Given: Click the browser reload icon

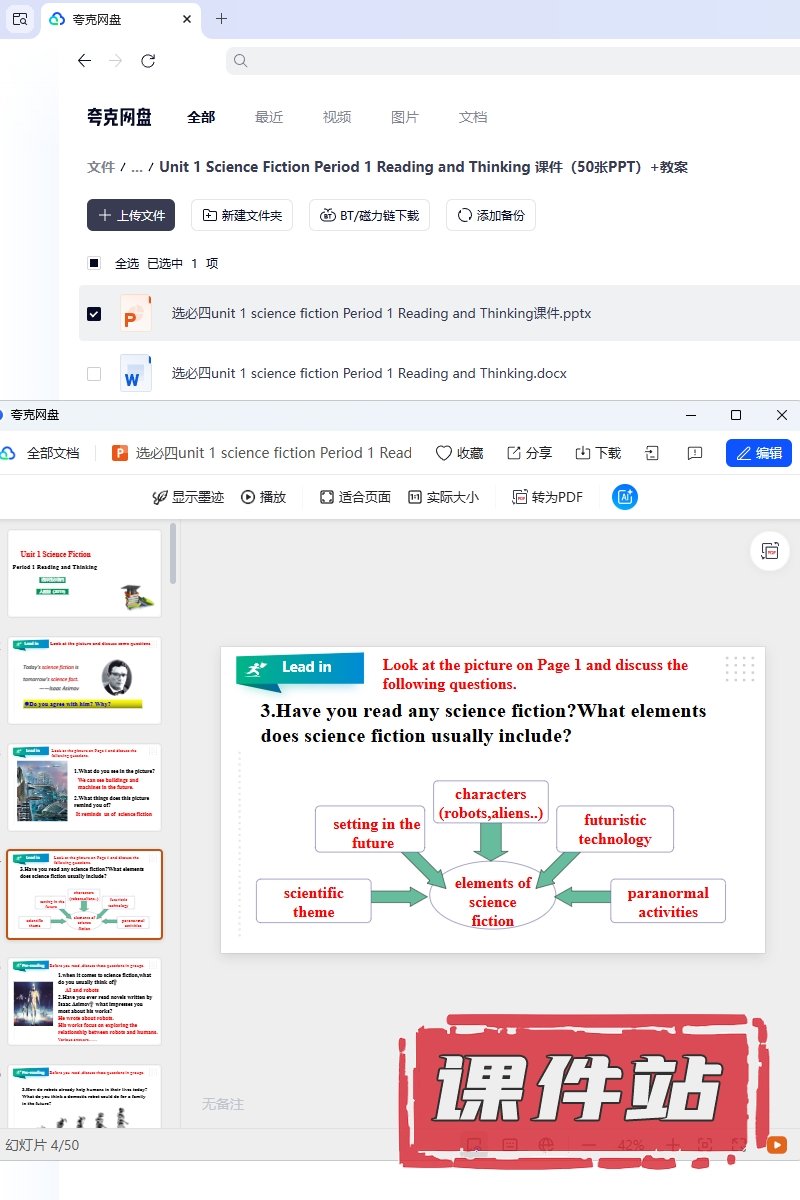Looking at the screenshot, I should pos(148,61).
